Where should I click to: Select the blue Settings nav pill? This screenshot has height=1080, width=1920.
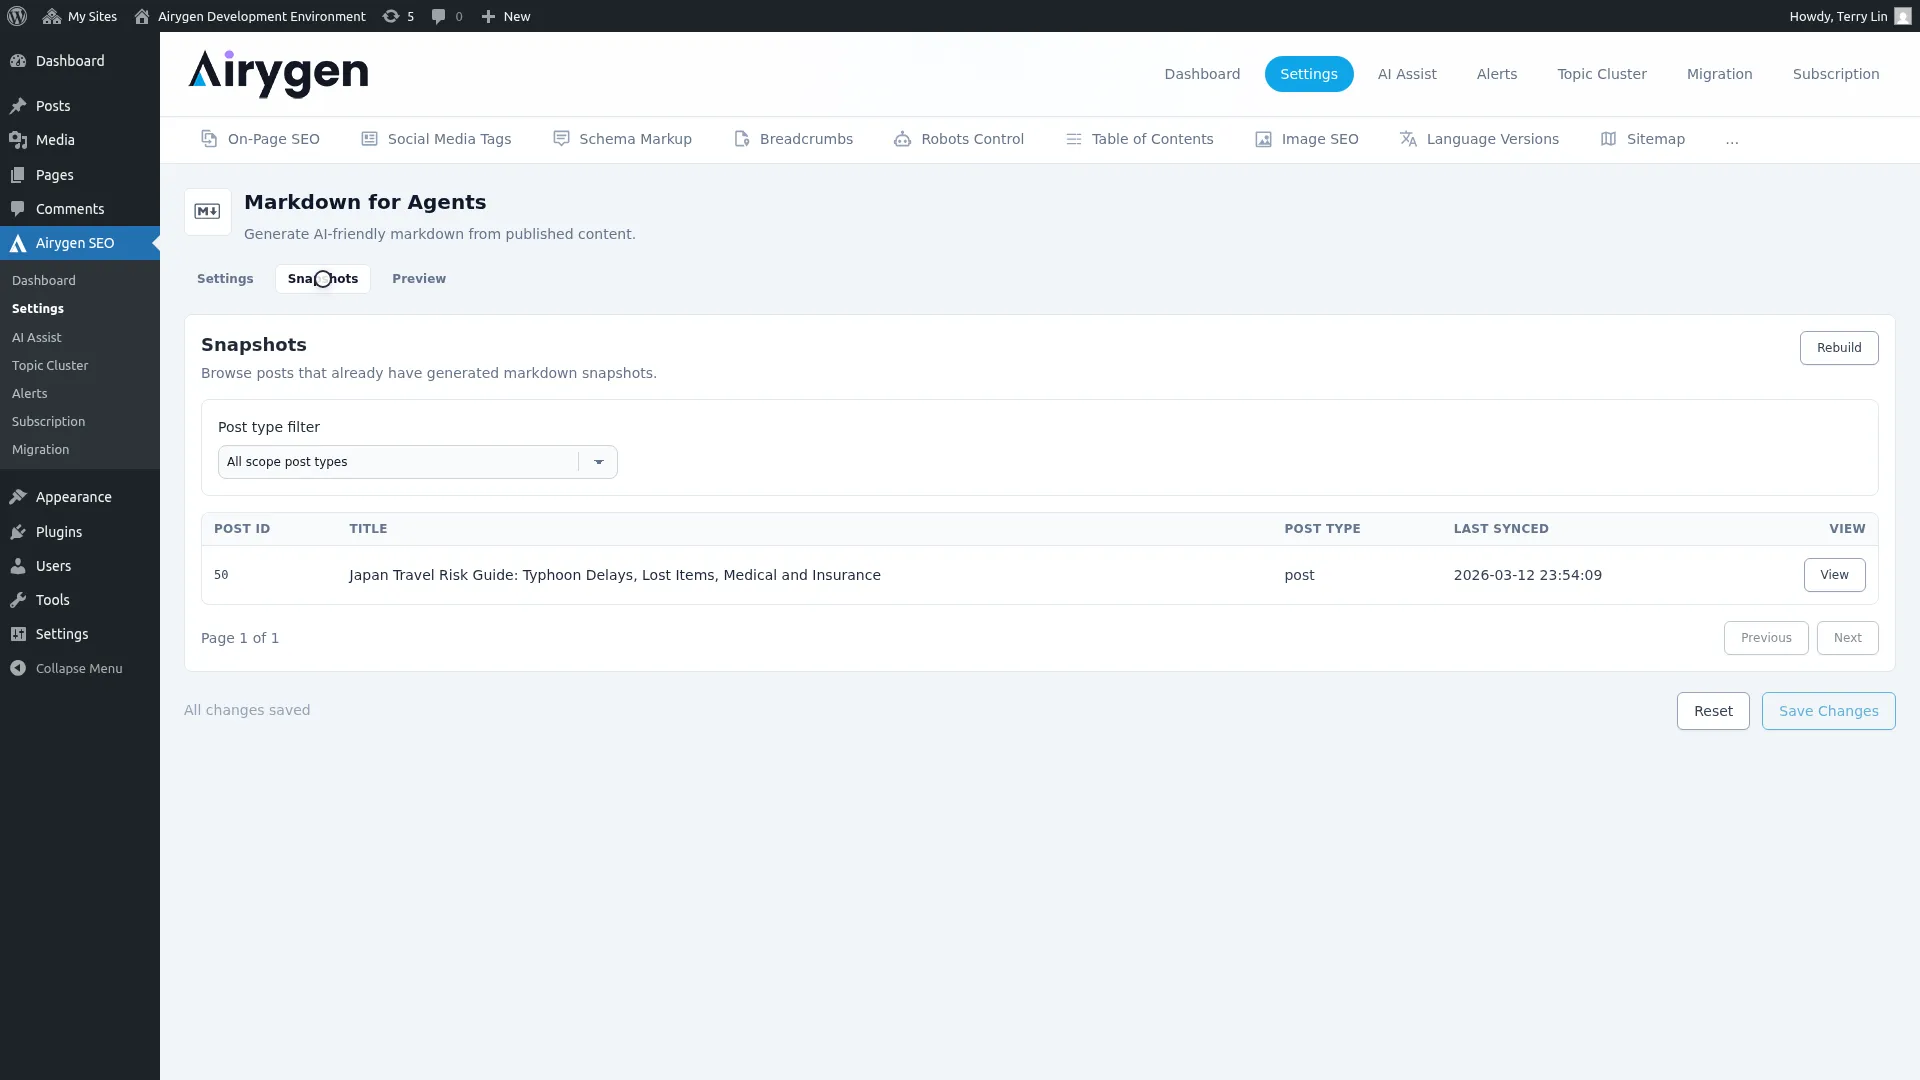click(x=1309, y=74)
